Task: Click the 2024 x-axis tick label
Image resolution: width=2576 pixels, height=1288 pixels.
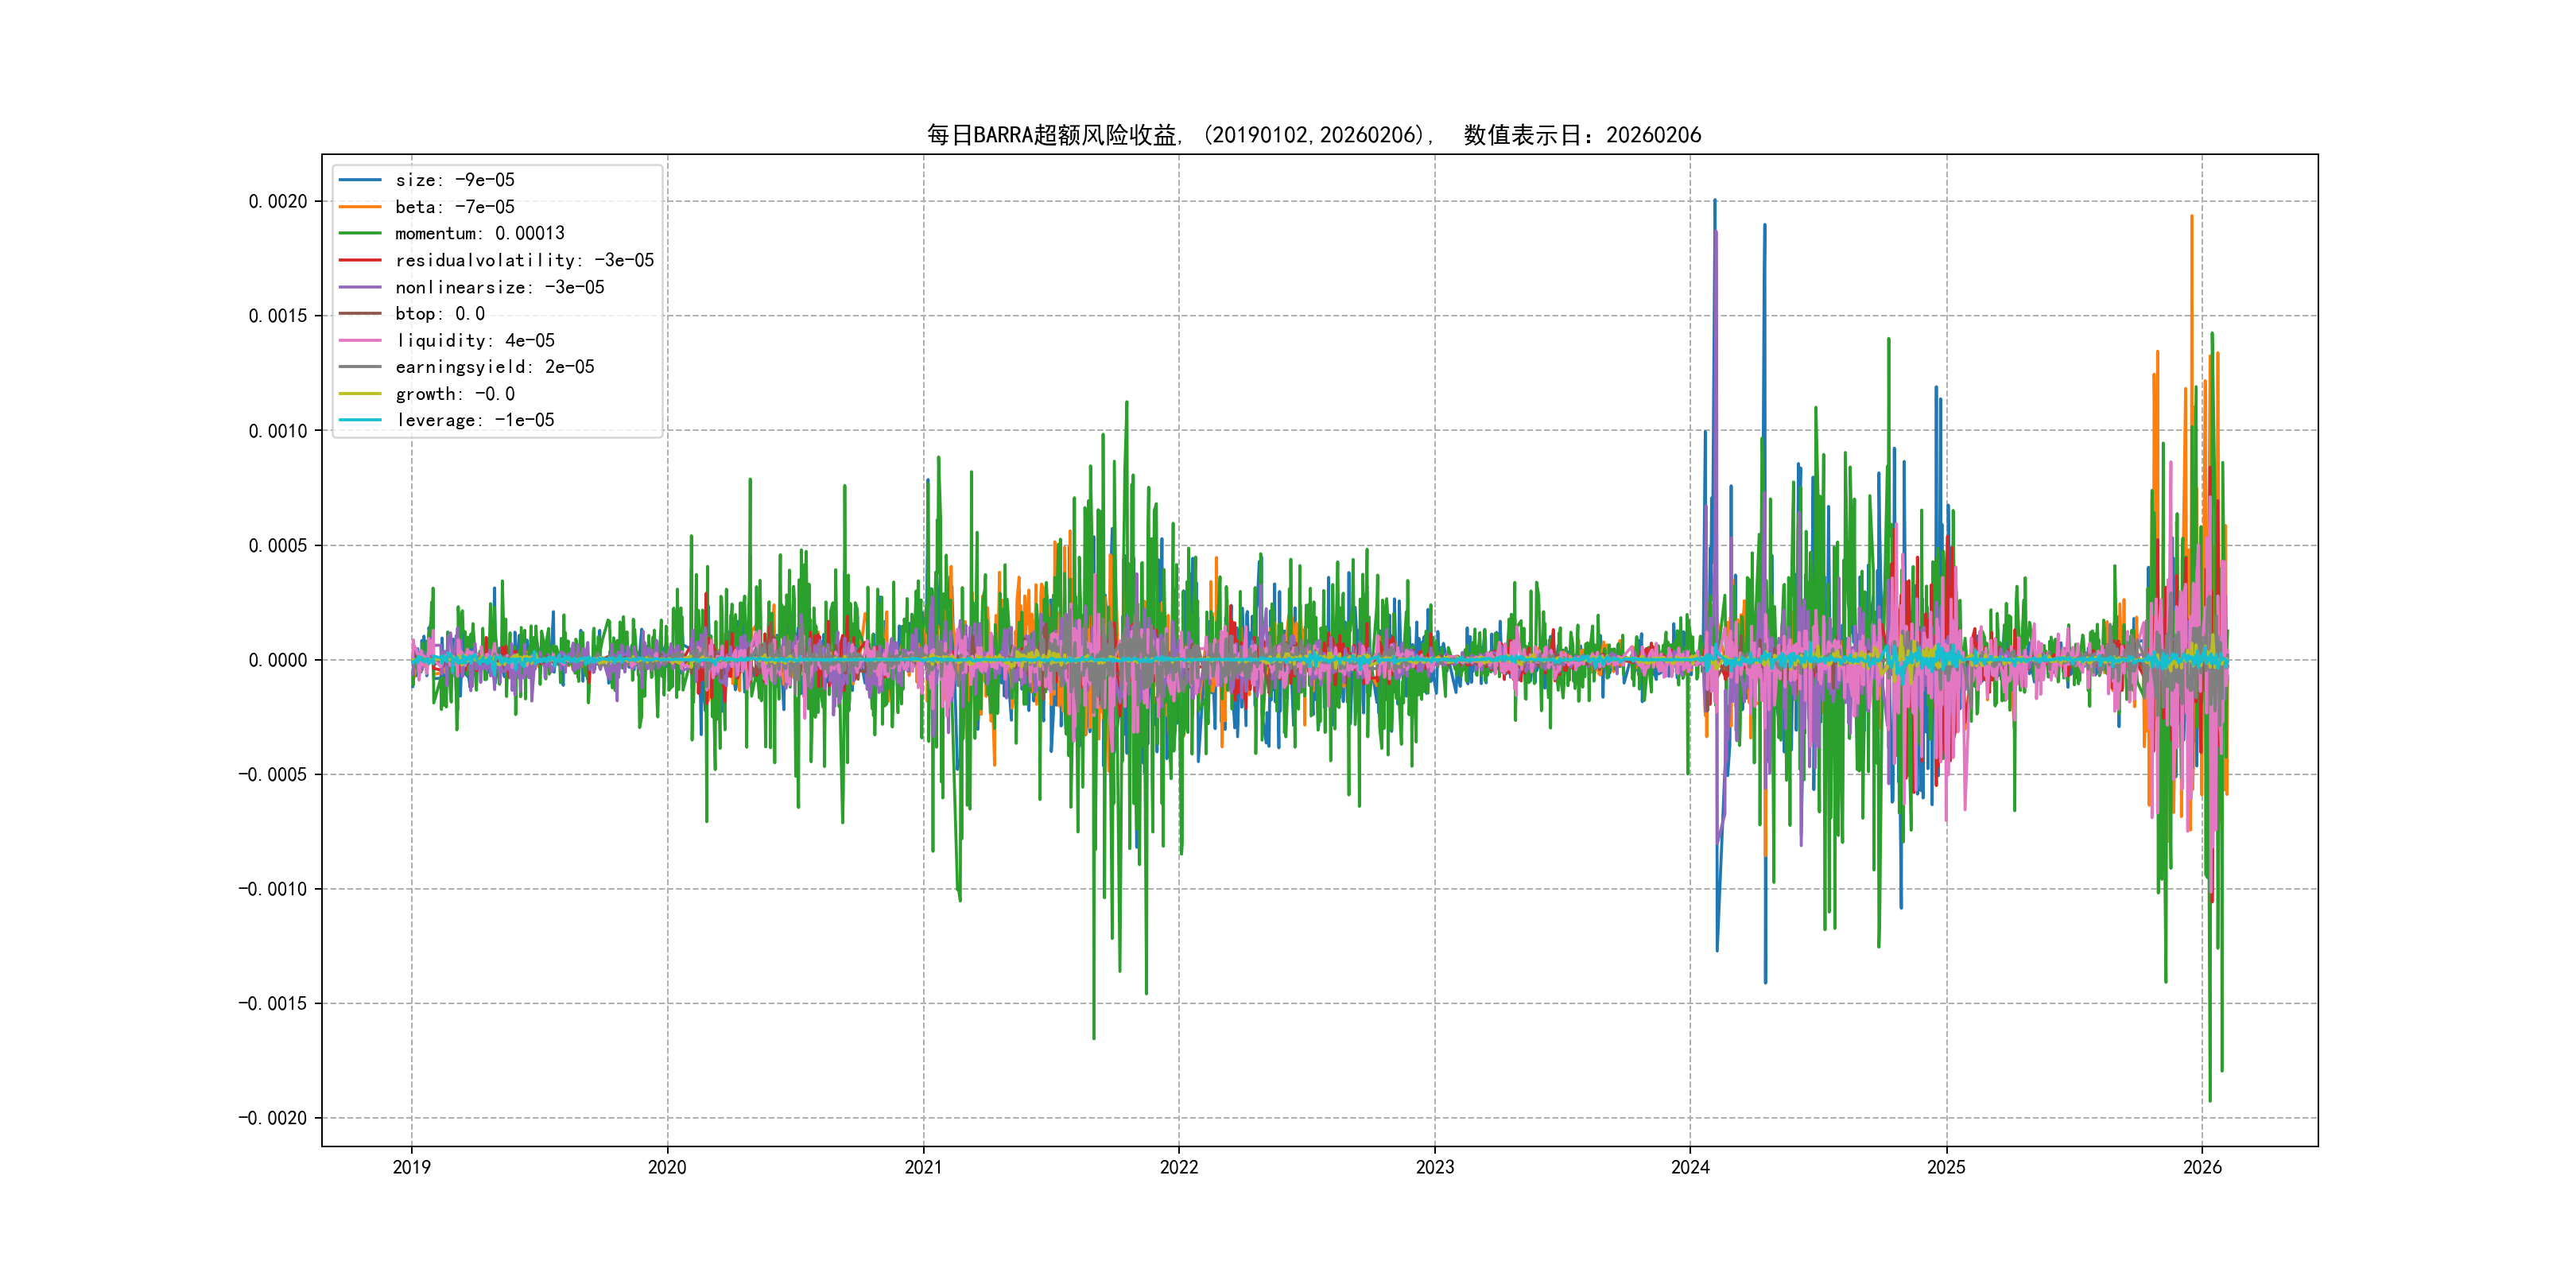Action: point(1690,1167)
